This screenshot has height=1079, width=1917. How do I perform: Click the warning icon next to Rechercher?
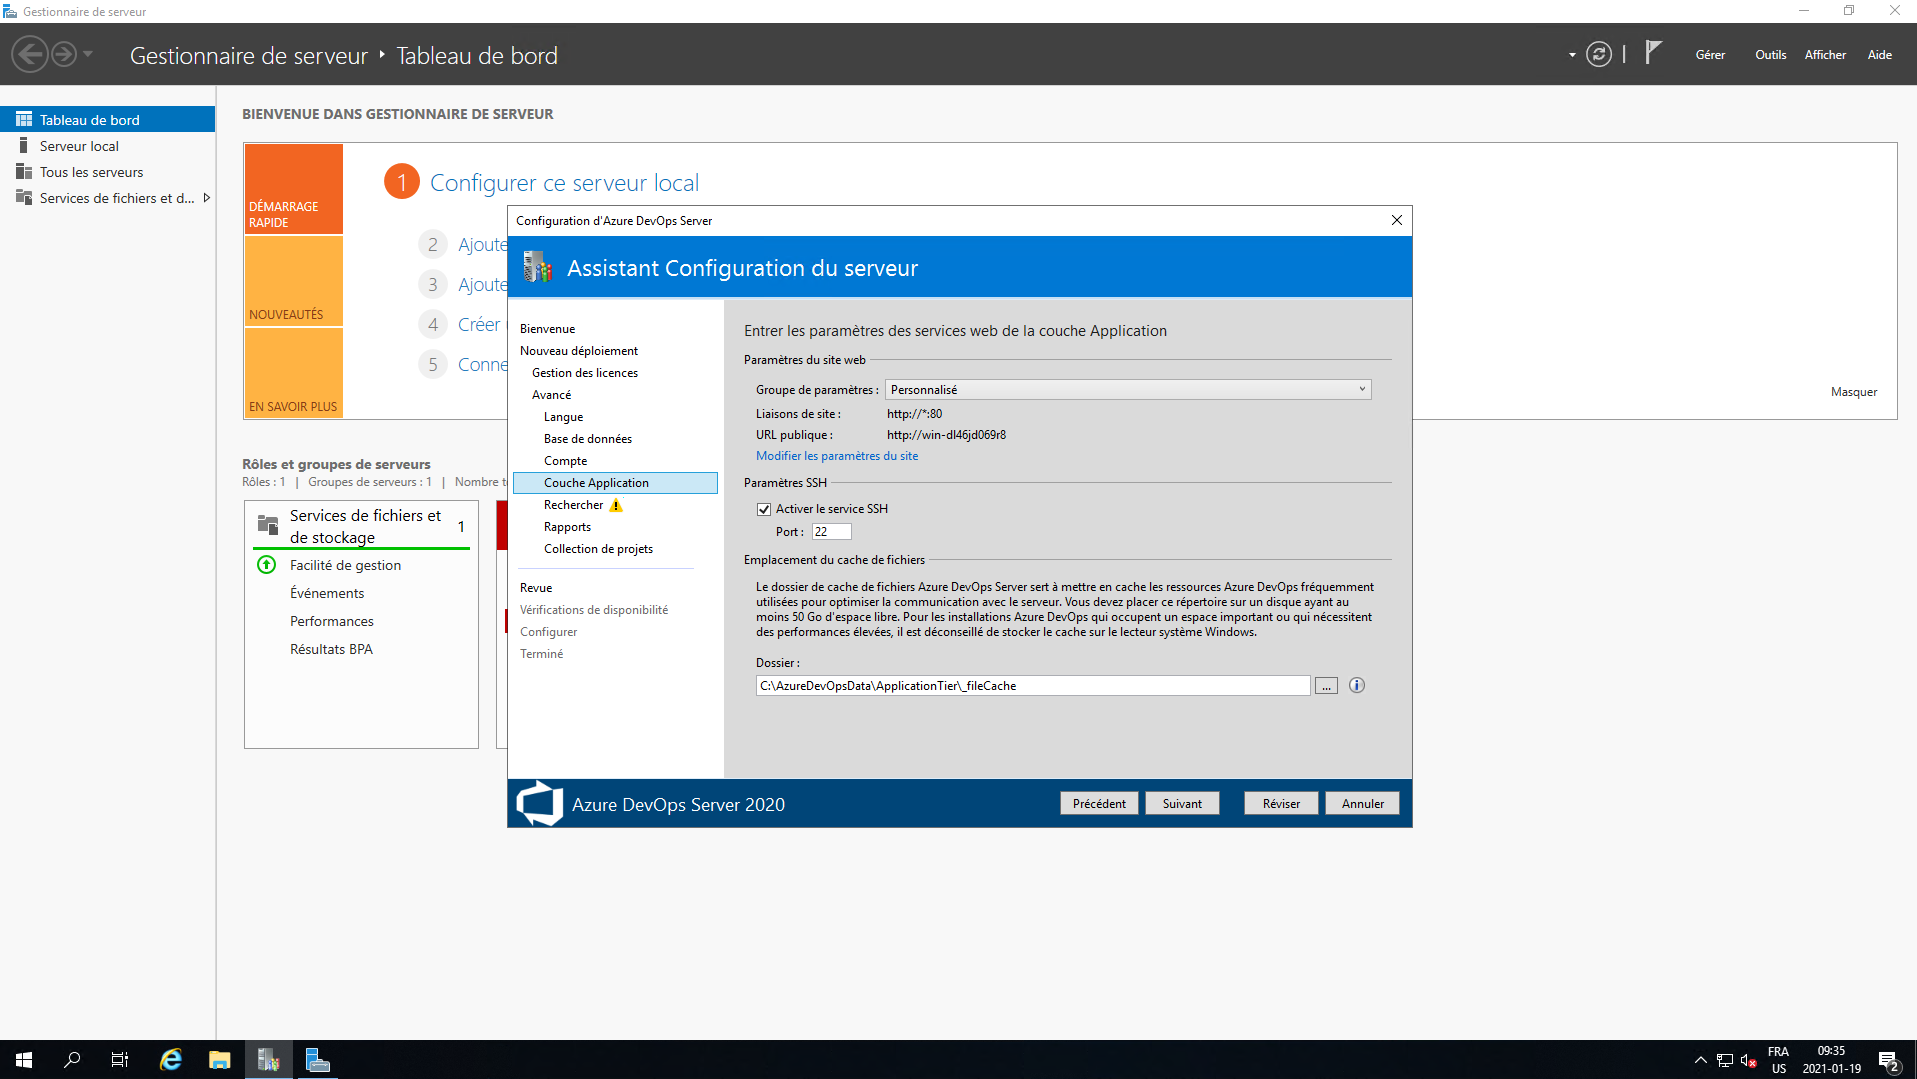point(616,505)
